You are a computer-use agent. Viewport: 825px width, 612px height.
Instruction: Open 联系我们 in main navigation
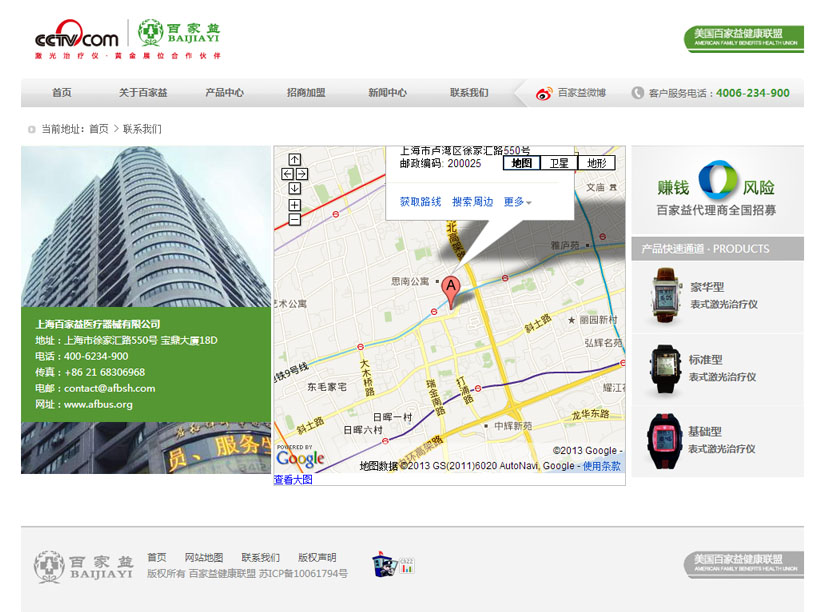tap(469, 93)
